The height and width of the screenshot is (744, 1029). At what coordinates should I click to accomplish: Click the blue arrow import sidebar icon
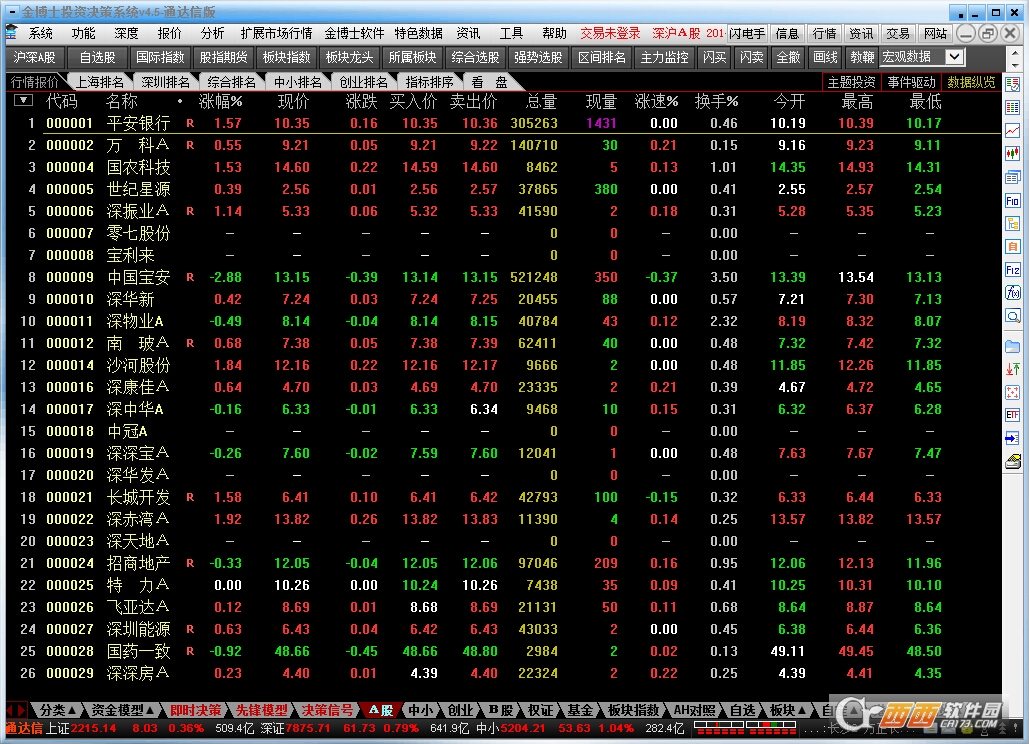pyautogui.click(x=1013, y=438)
